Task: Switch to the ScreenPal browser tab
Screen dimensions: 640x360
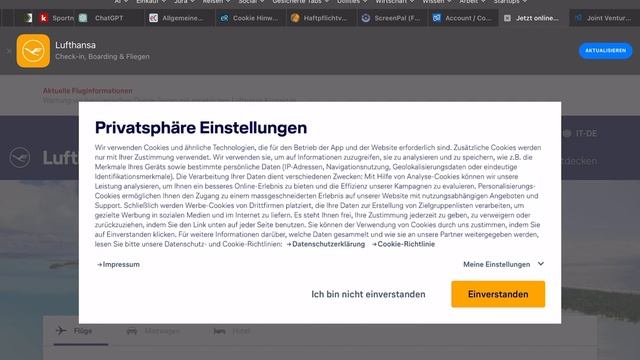Action: [392, 18]
